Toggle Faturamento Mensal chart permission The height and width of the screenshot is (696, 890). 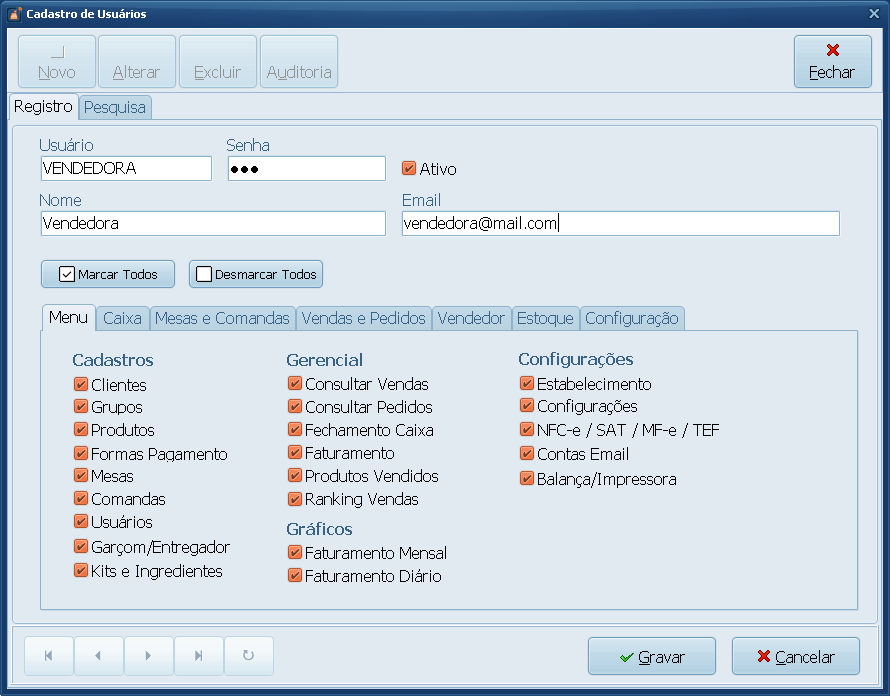pos(295,553)
